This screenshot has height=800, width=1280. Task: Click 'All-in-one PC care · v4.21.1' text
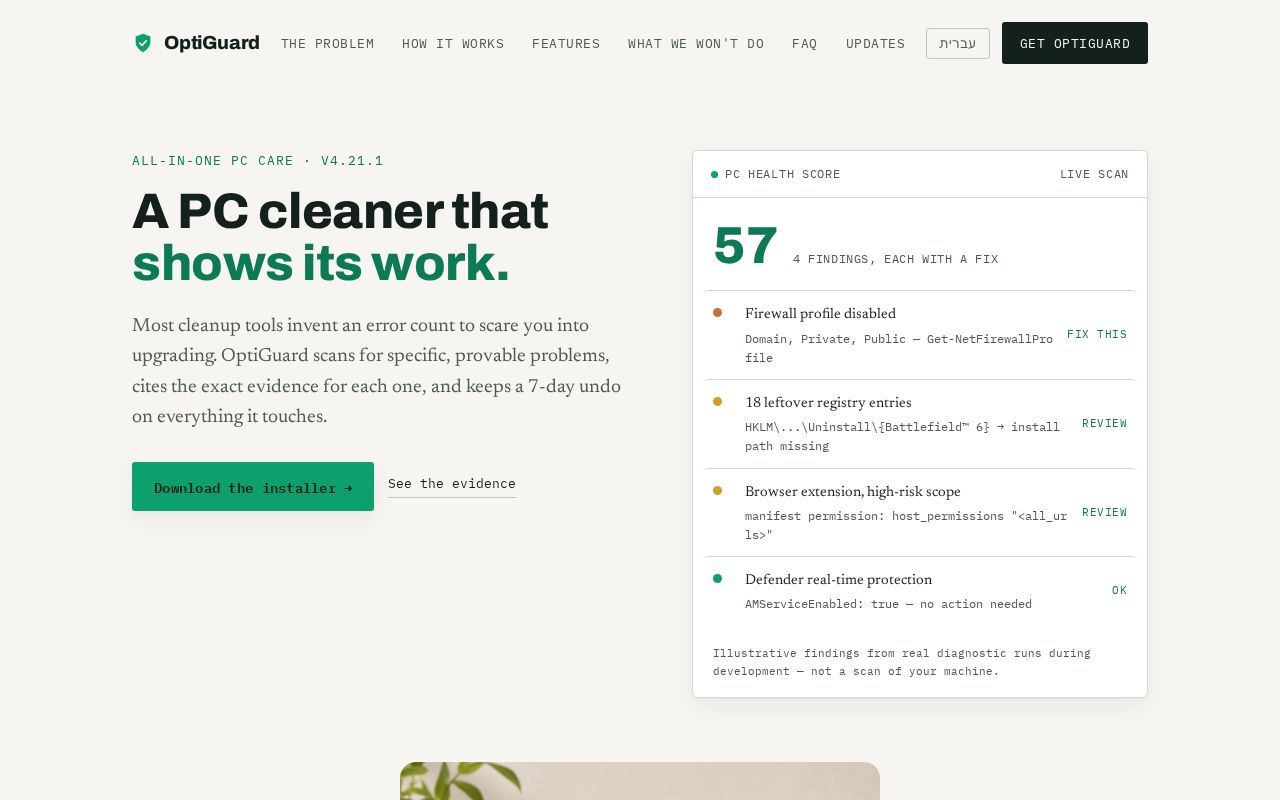pos(258,161)
